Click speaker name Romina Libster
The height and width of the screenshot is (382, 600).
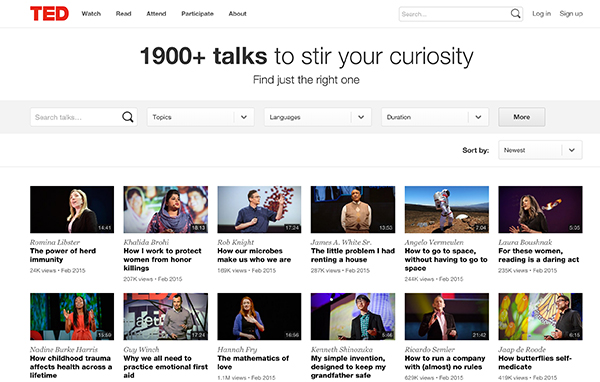coord(55,242)
